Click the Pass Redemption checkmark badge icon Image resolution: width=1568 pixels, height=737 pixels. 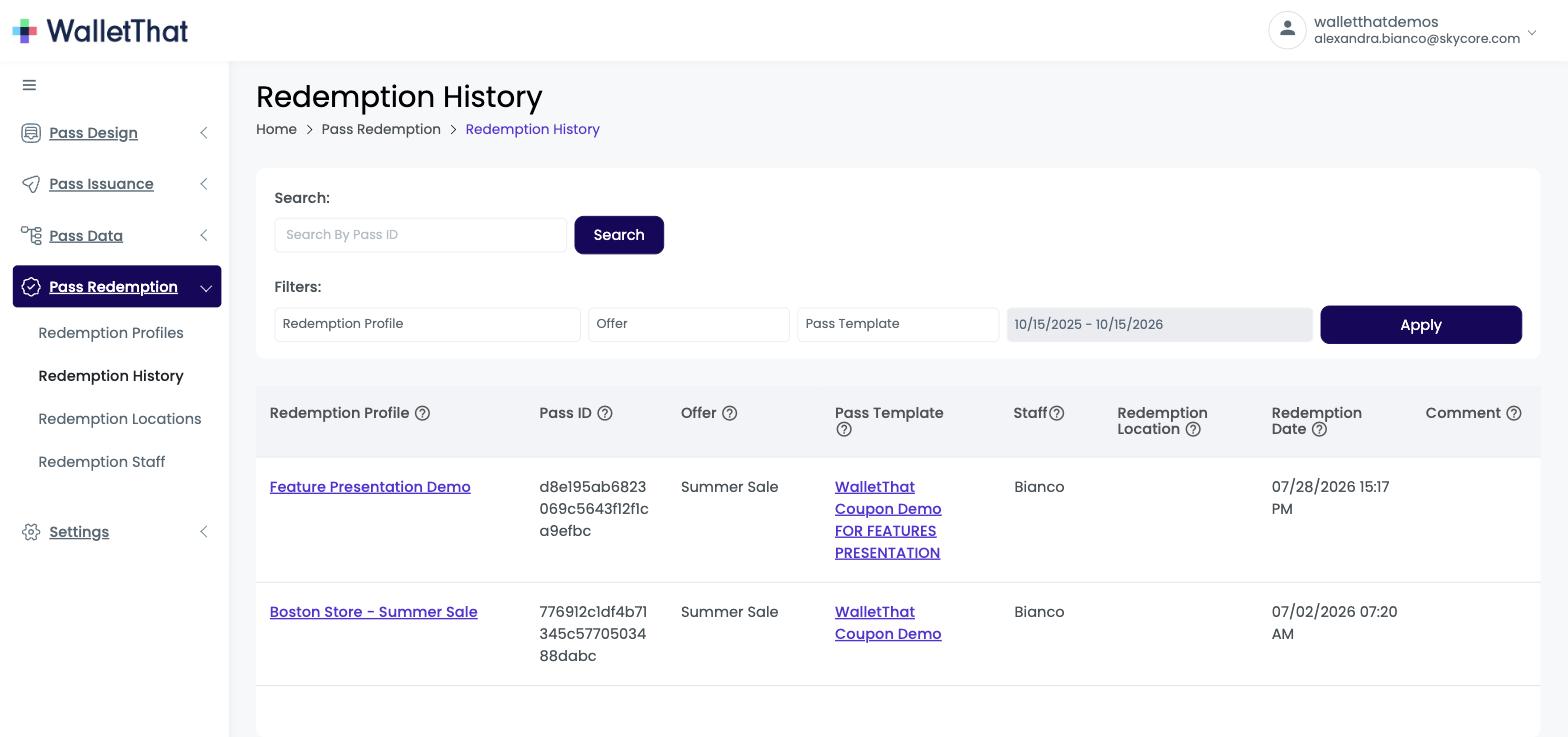coord(31,287)
